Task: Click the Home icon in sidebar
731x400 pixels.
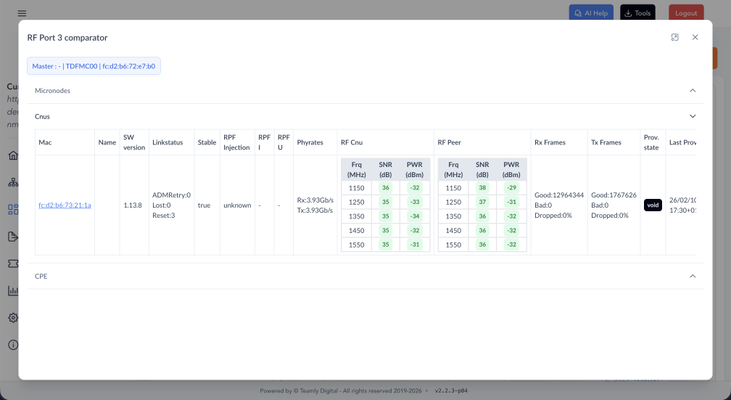Action: (x=13, y=155)
